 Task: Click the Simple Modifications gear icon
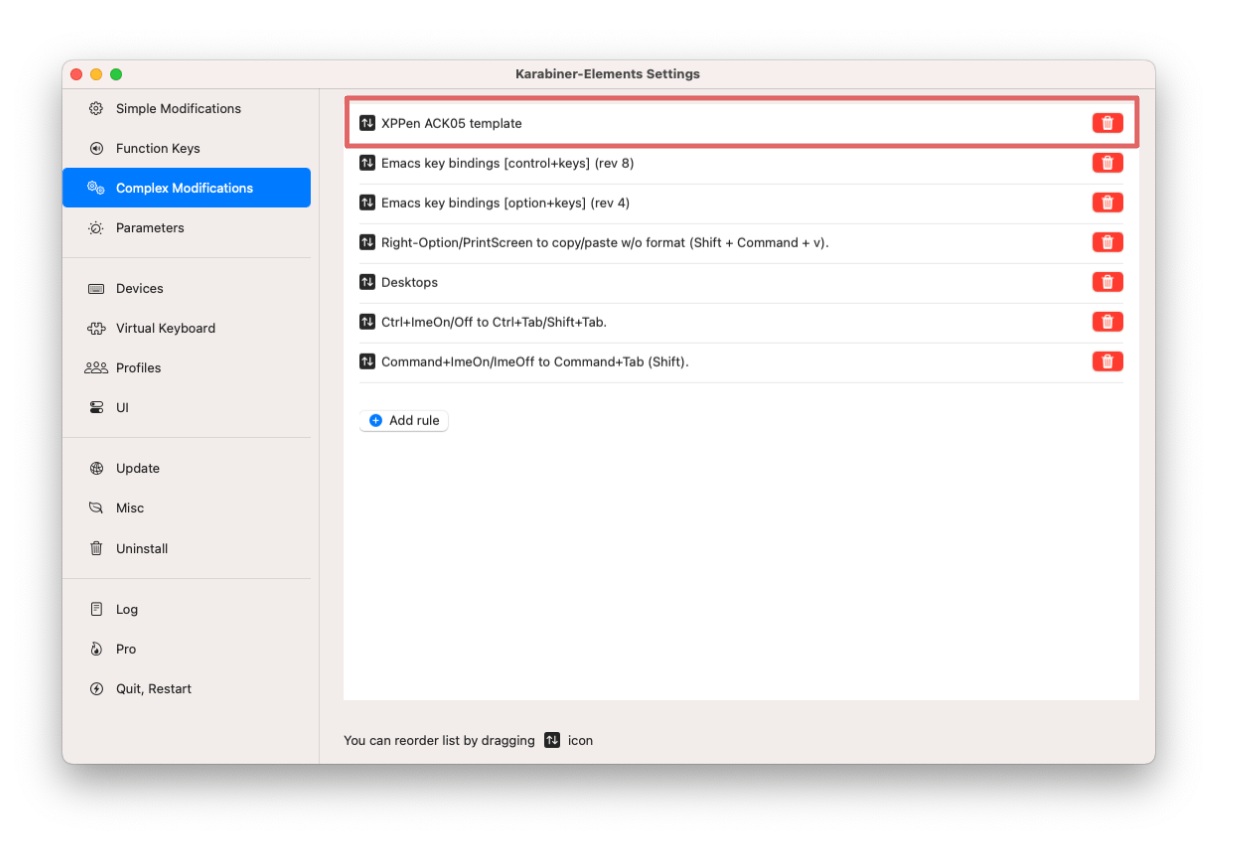point(96,108)
